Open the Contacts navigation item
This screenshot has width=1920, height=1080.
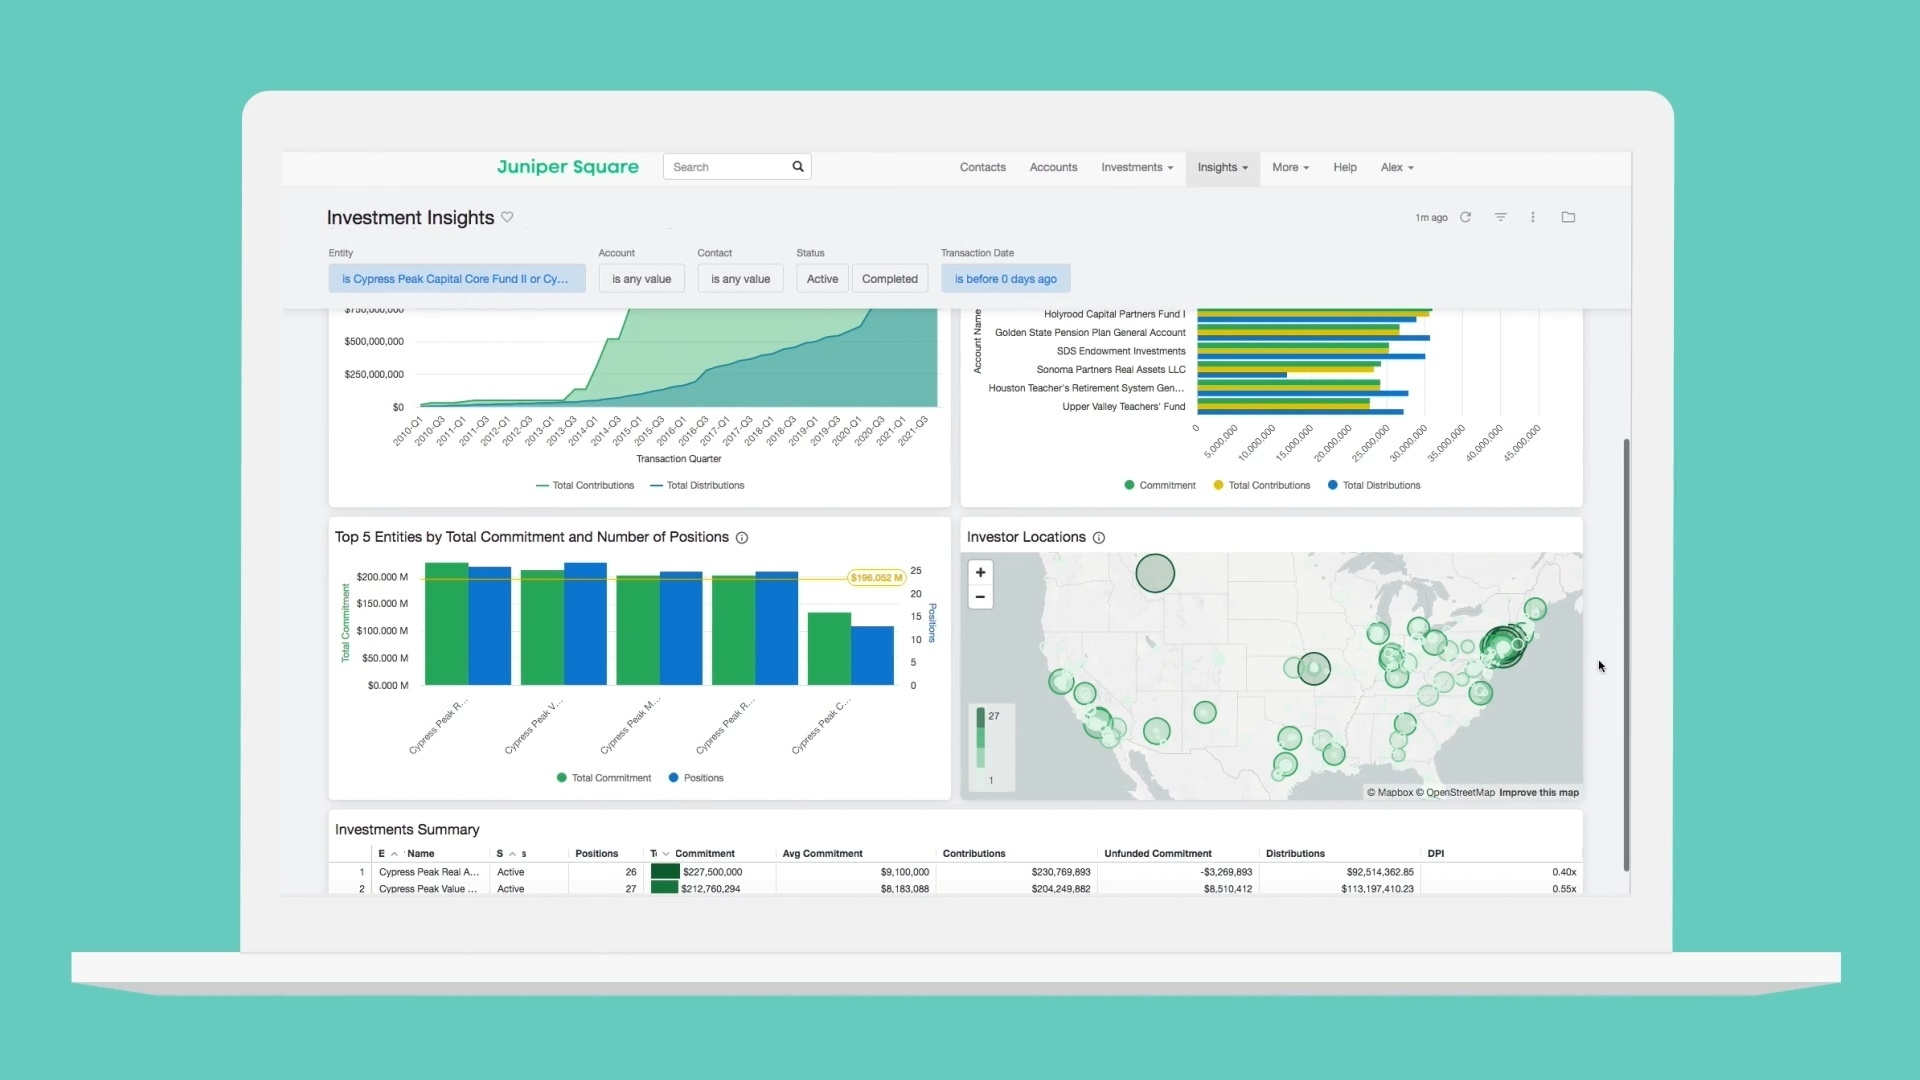982,167
